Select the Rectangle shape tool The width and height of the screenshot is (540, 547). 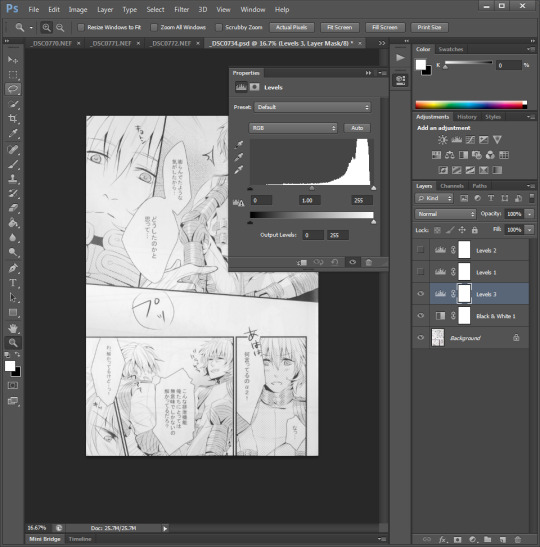coord(13,313)
